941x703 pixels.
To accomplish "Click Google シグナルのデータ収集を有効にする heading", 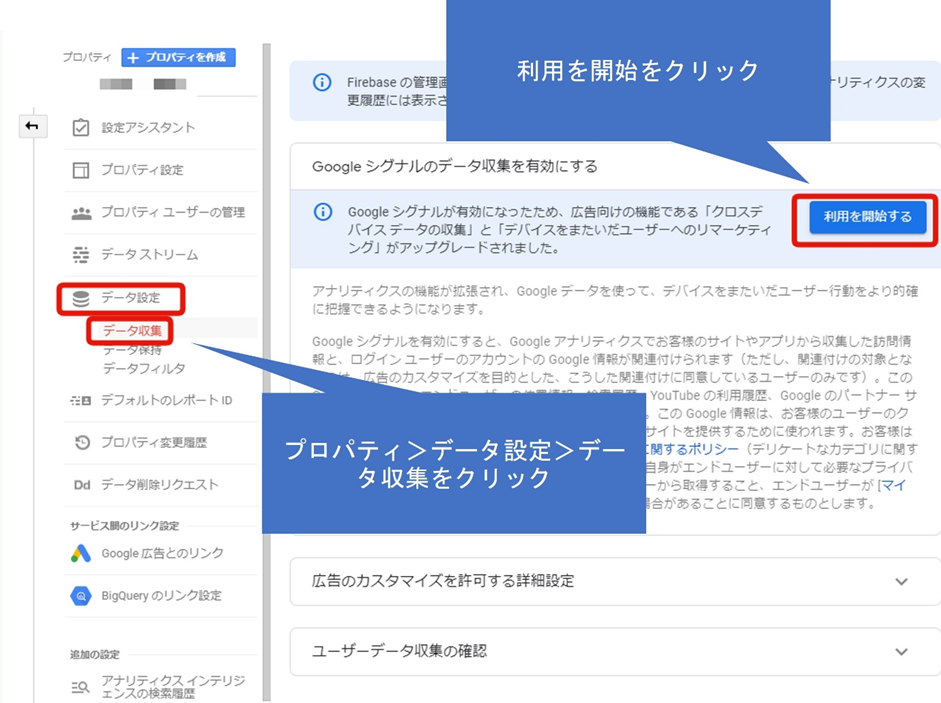I will [454, 166].
